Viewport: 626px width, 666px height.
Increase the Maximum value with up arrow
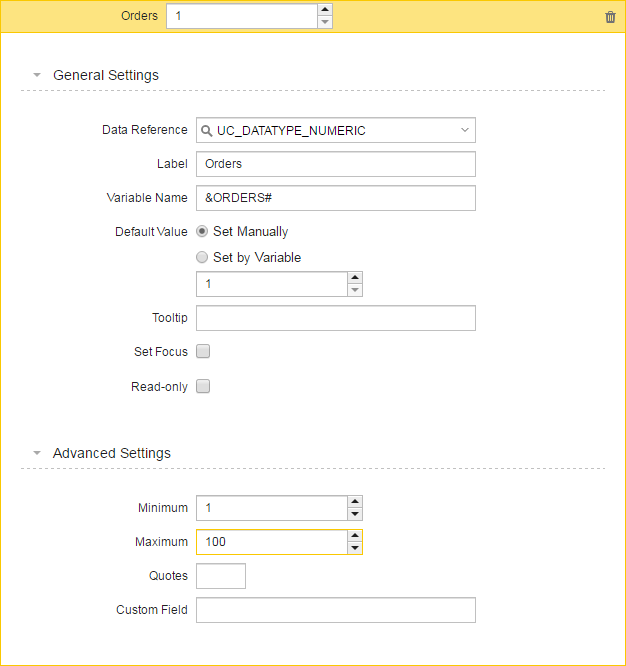[x=355, y=536]
